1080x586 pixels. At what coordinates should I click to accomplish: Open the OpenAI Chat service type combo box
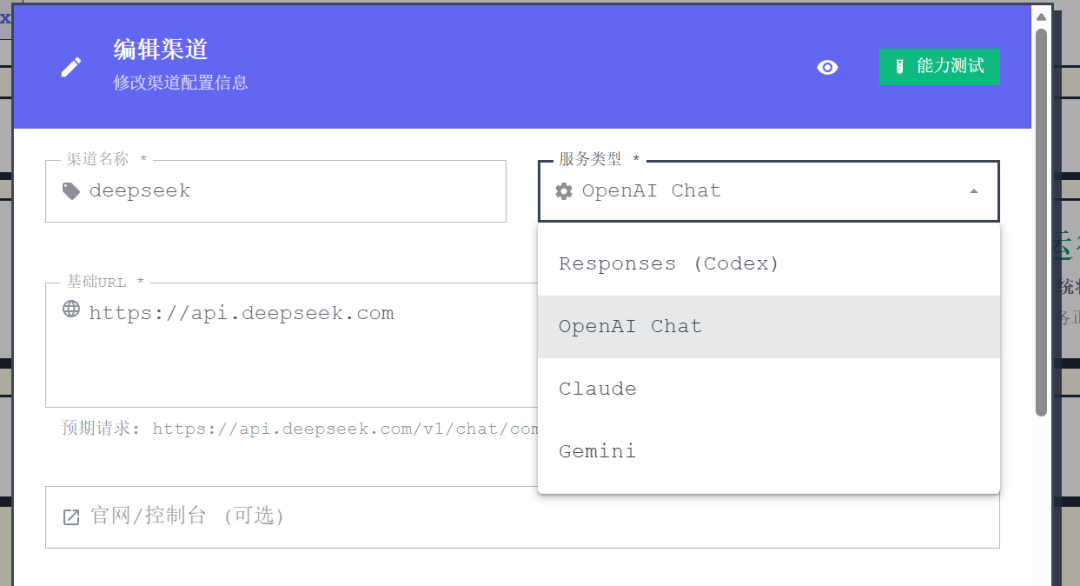coord(769,191)
